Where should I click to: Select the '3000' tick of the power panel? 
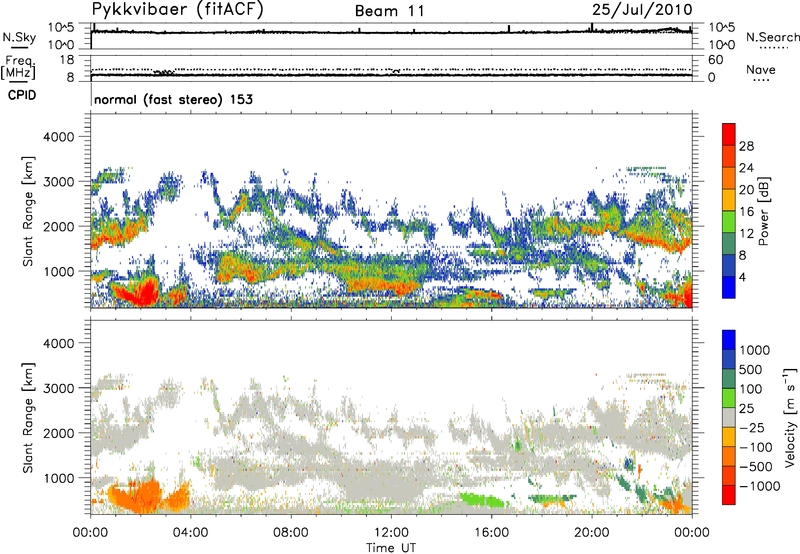58,182
